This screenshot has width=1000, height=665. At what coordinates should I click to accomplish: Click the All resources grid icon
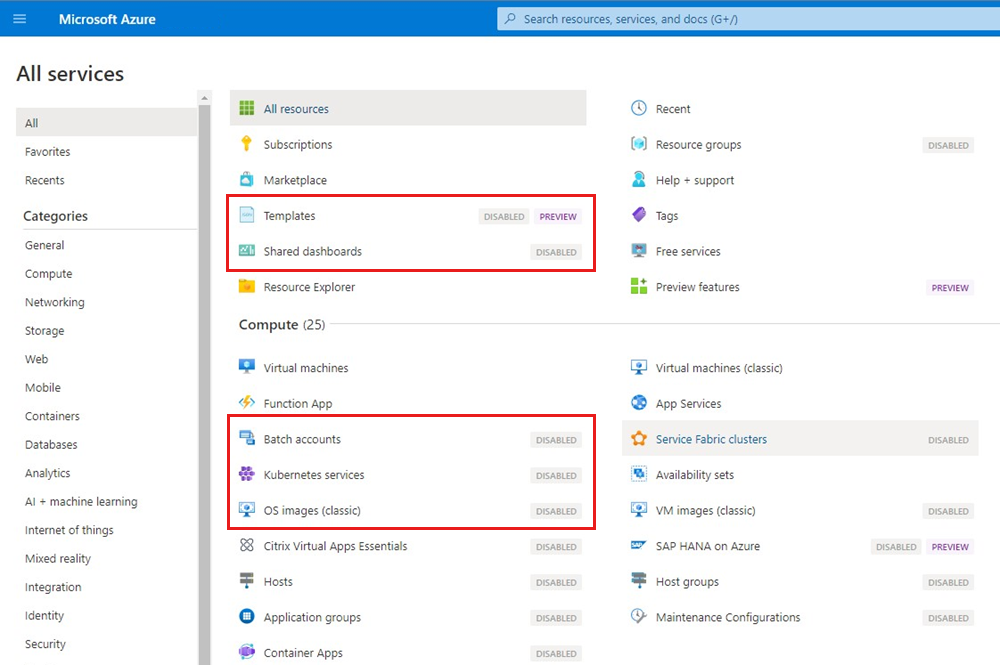tap(246, 109)
